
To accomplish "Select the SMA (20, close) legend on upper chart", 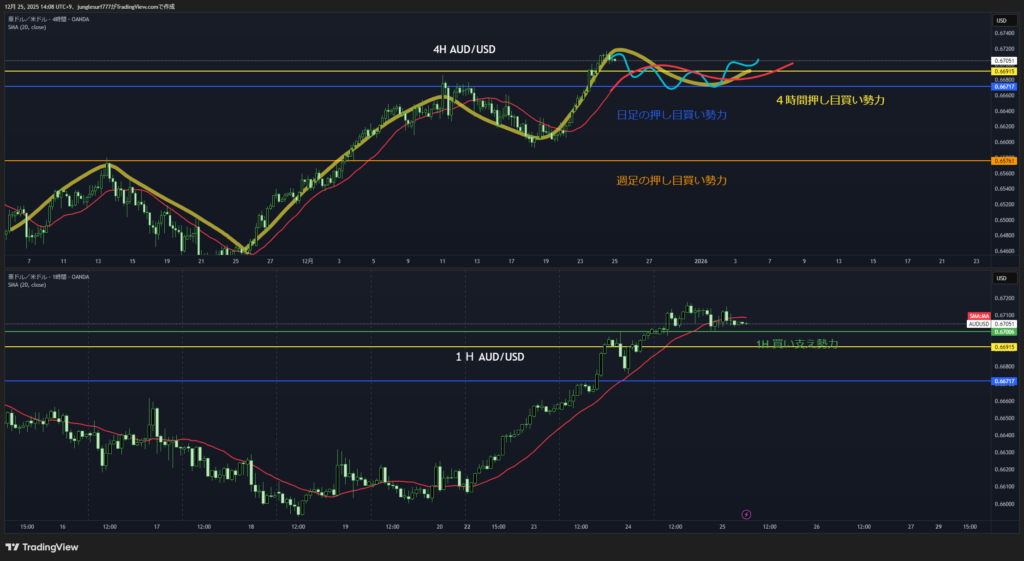I will click(x=27, y=29).
